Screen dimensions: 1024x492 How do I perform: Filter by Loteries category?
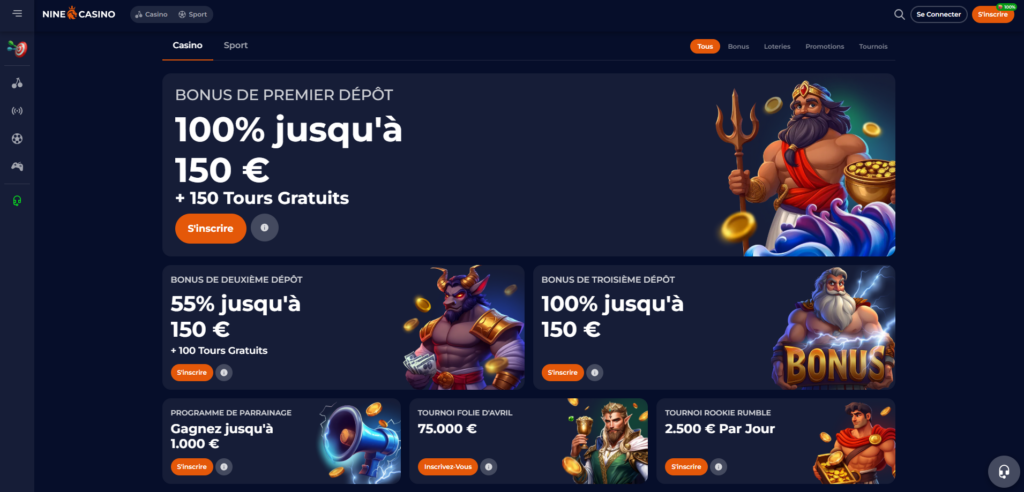click(777, 46)
